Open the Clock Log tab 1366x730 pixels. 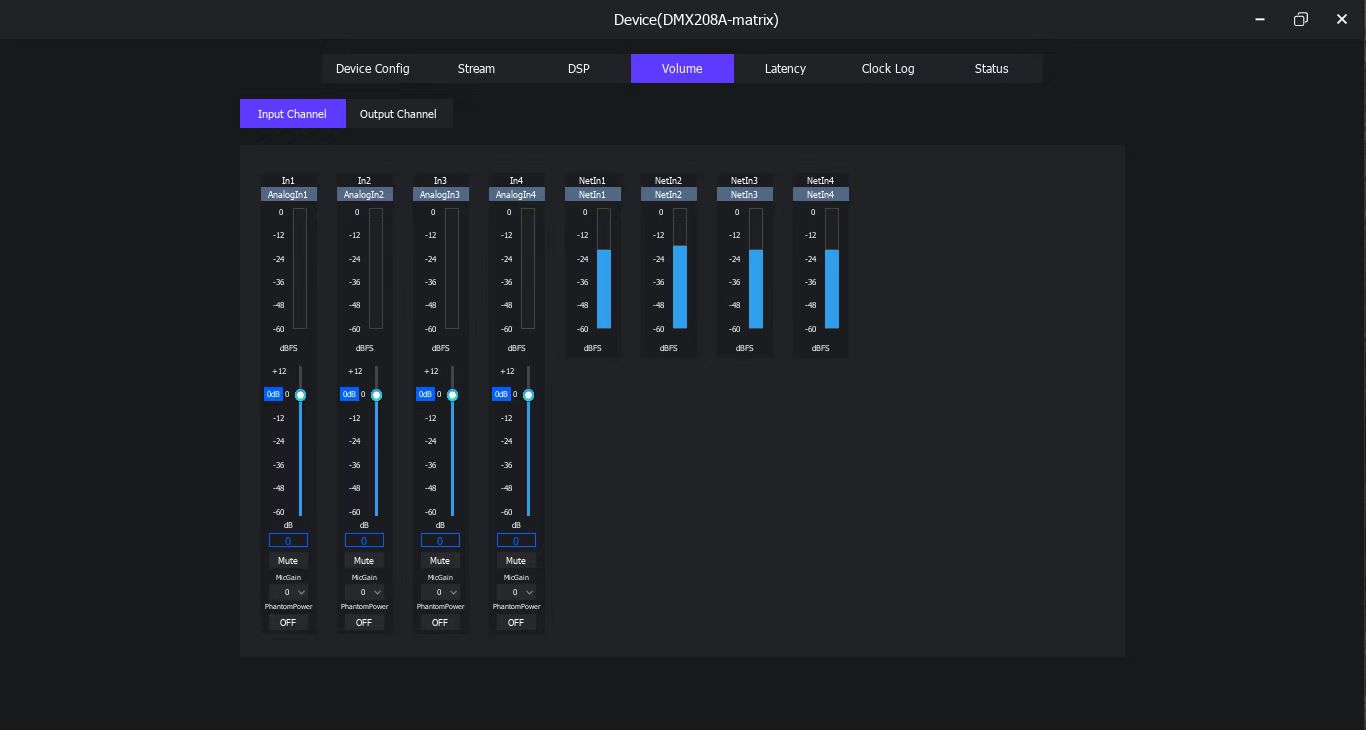pyautogui.click(x=888, y=68)
